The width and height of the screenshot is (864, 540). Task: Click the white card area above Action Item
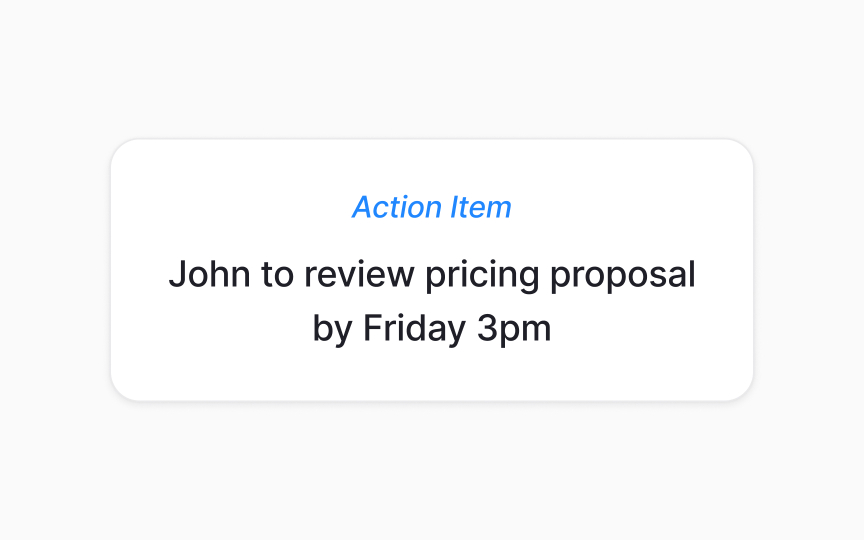(x=431, y=165)
